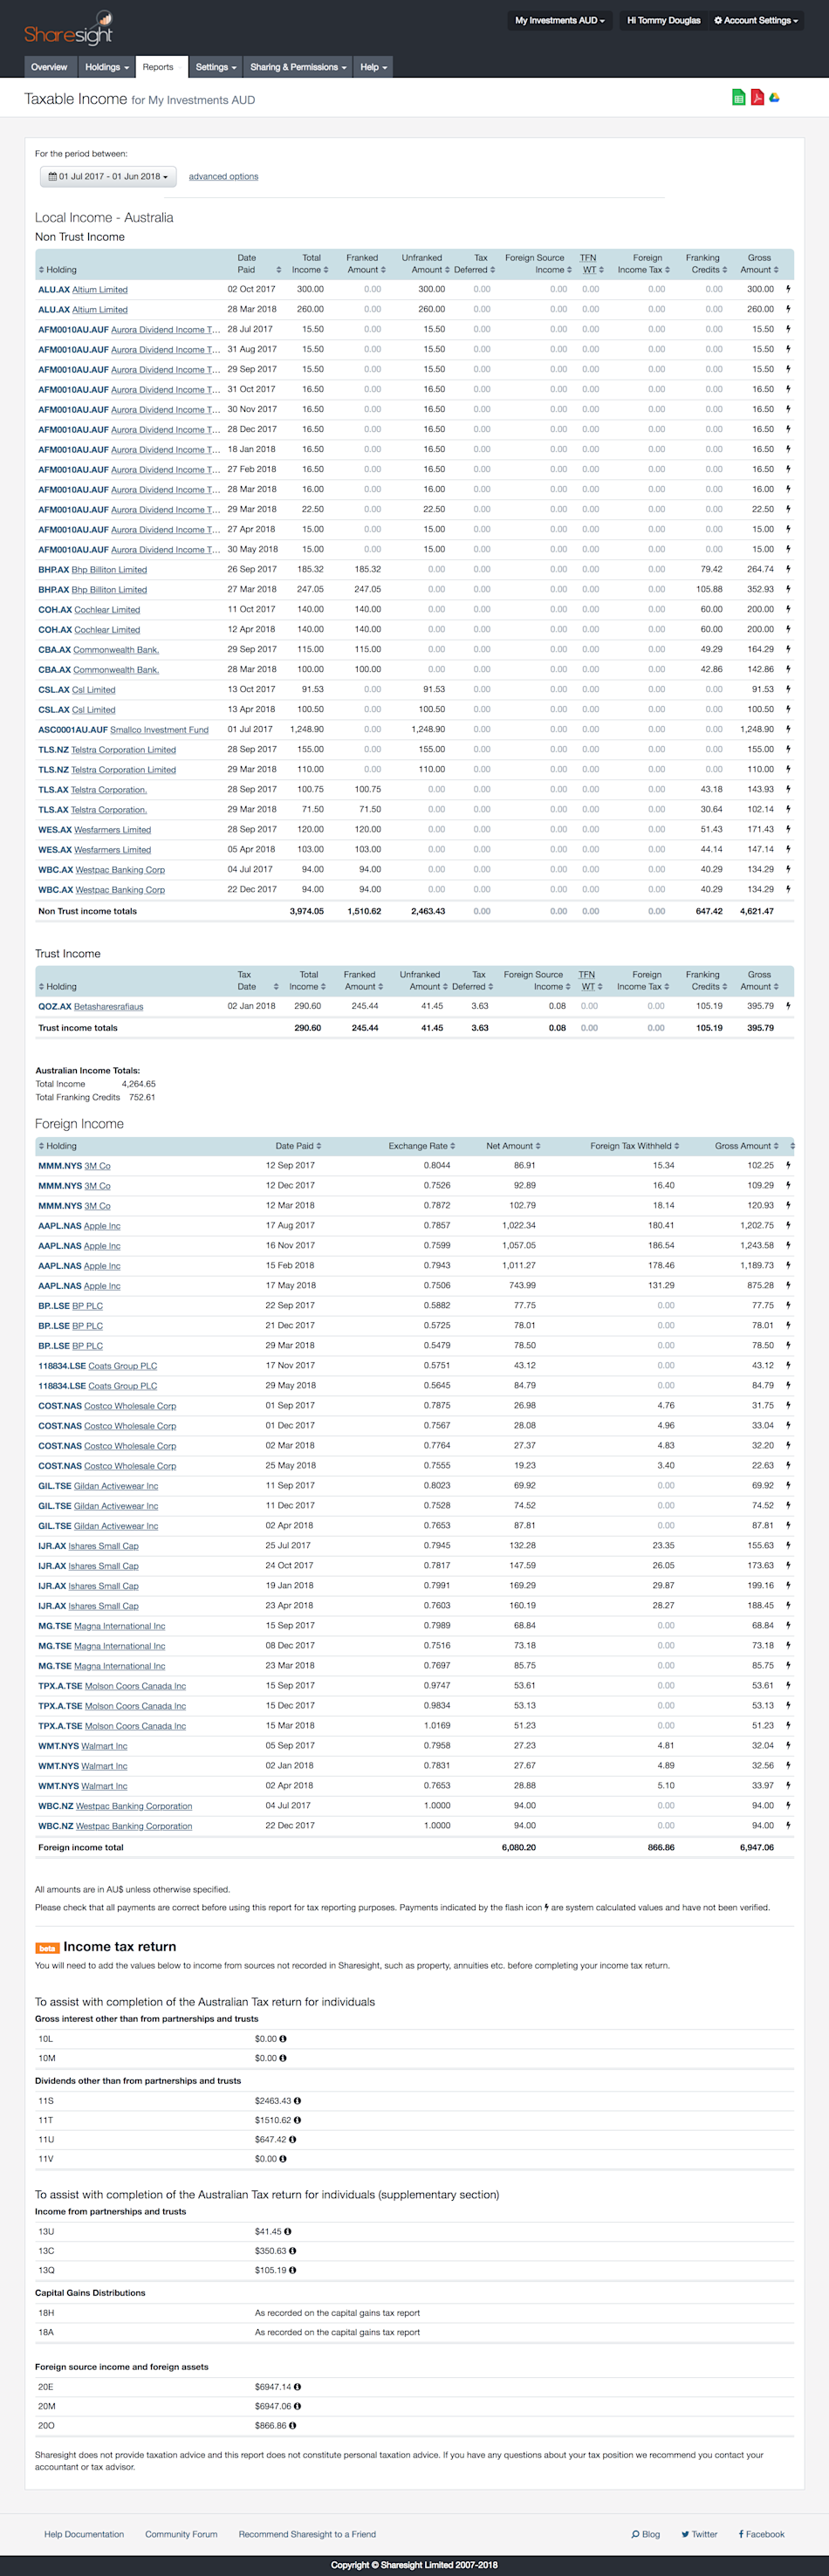Click info icon next to 20M $6947.06
829x2576 pixels.
pos(297,2406)
